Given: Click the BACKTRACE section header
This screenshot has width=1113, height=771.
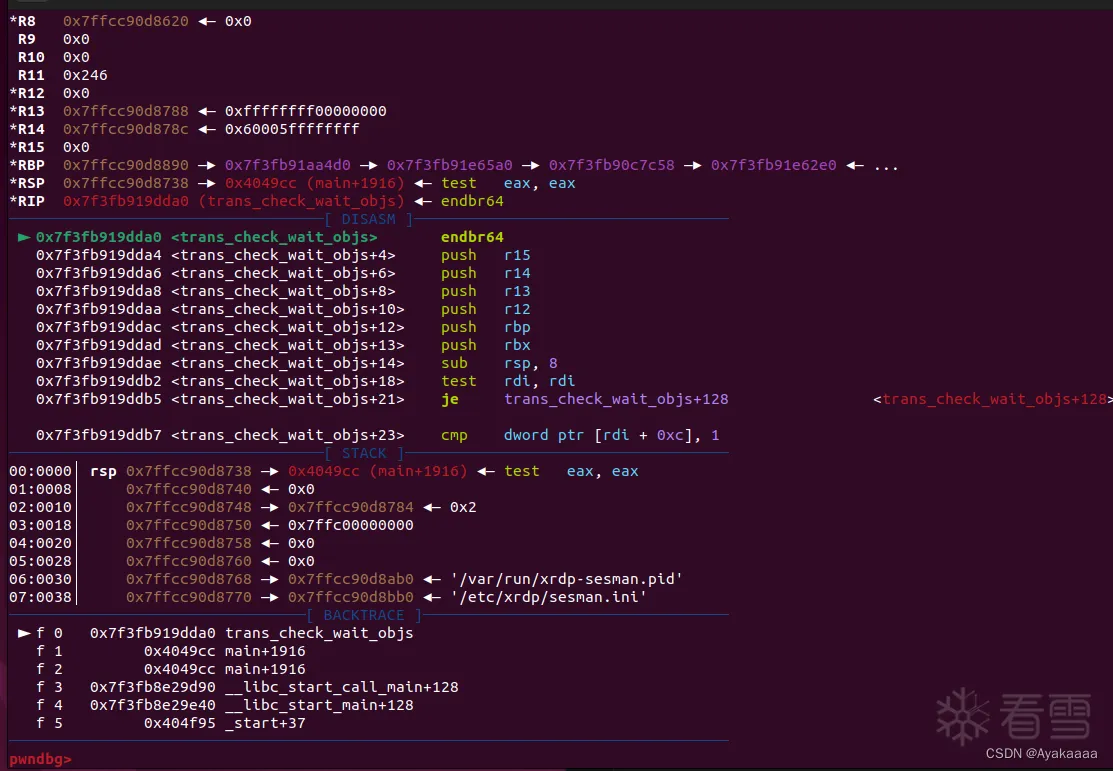Looking at the screenshot, I should 364,615.
